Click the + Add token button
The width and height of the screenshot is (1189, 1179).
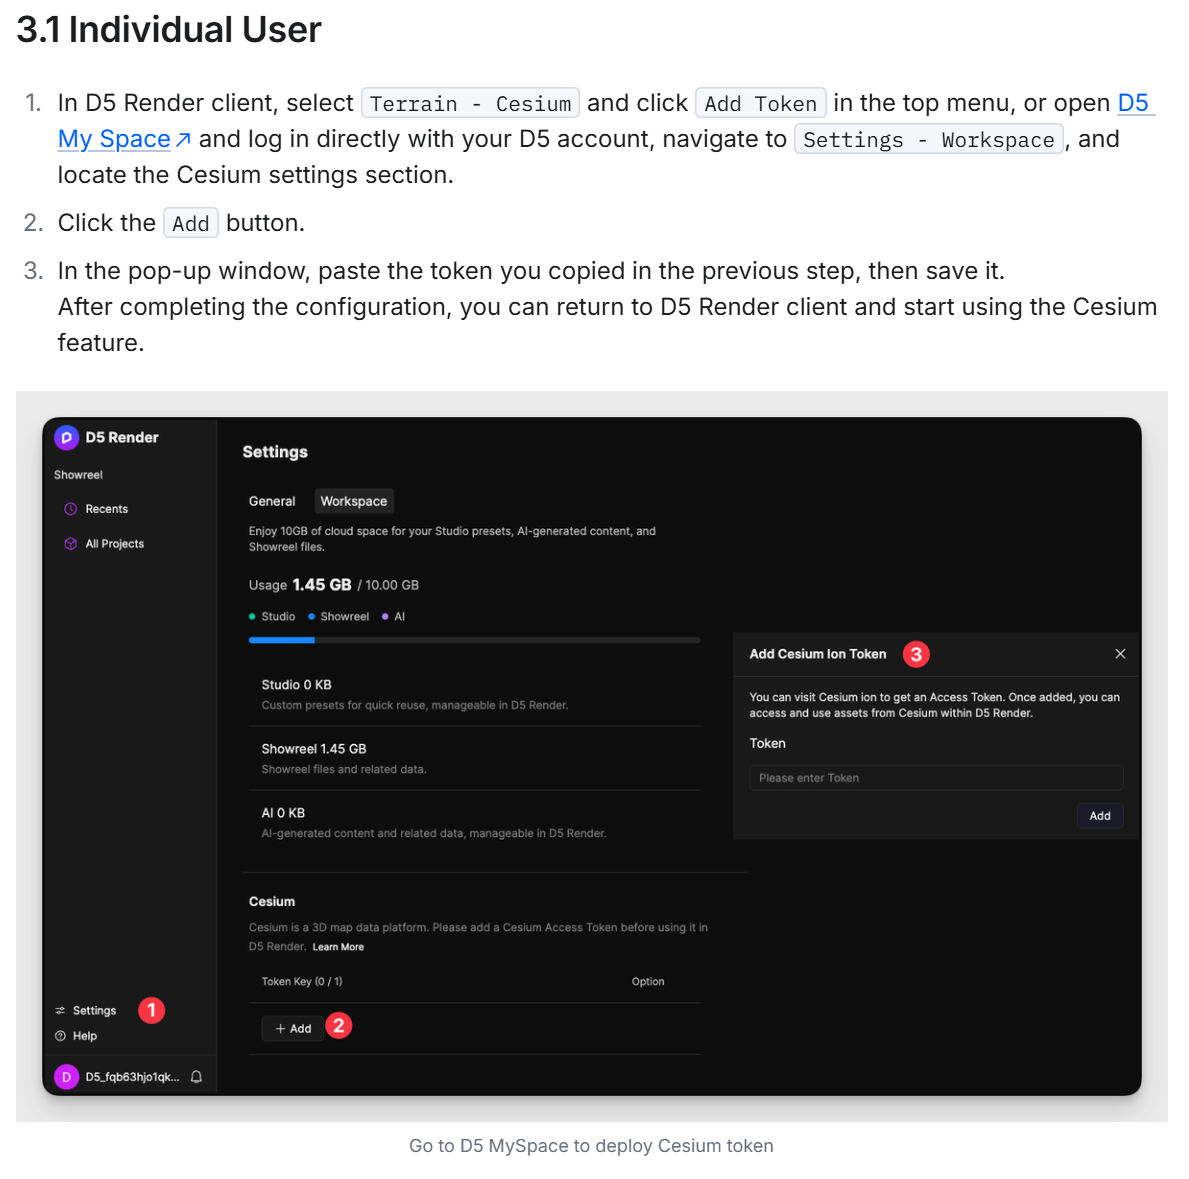[293, 1028]
